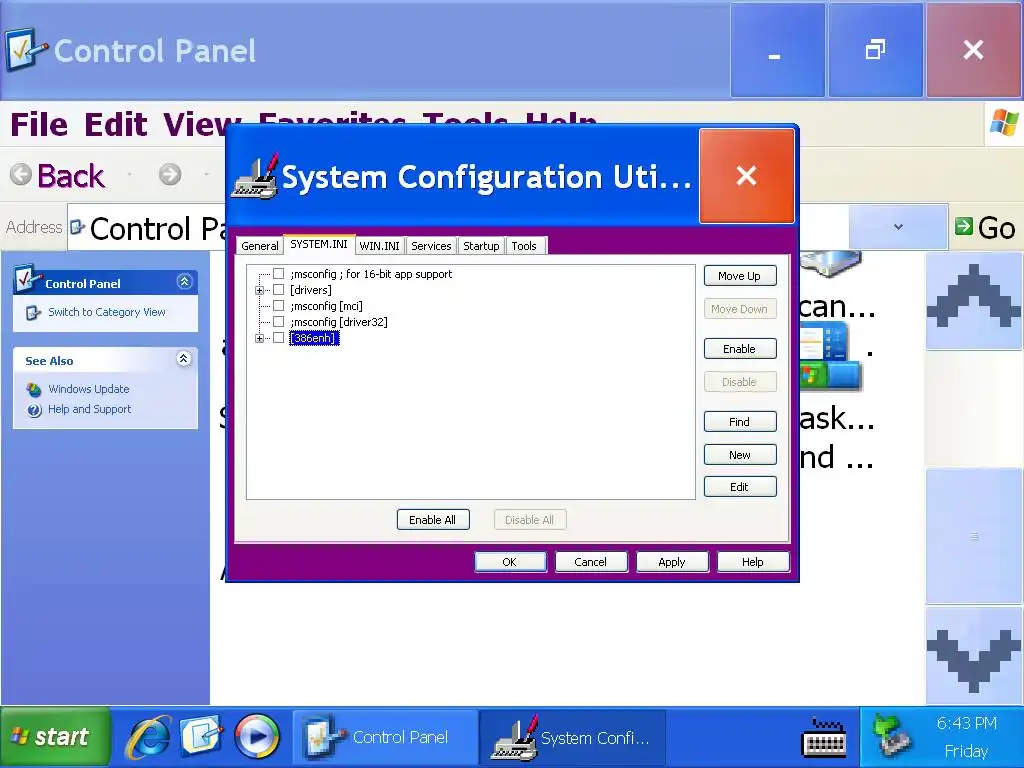Viewport: 1024px width, 768px height.
Task: Click the Apply button
Action: 672,562
